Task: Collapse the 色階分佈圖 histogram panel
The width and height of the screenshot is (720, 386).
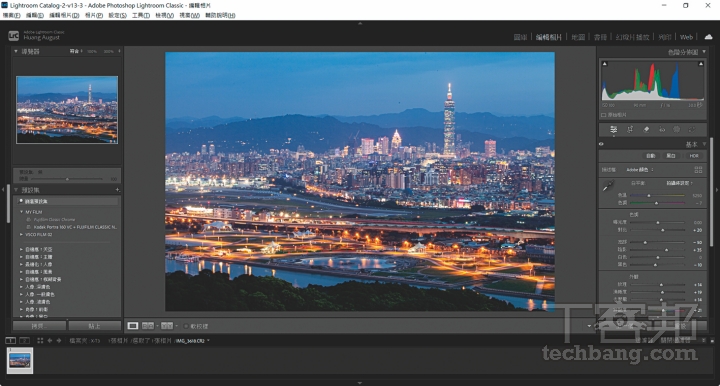Action: (704, 52)
